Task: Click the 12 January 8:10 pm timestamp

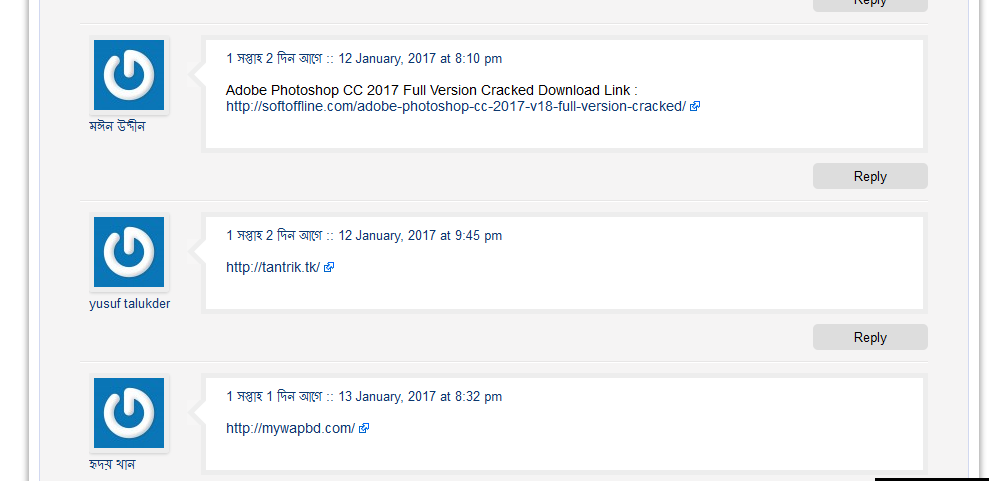Action: [x=420, y=59]
